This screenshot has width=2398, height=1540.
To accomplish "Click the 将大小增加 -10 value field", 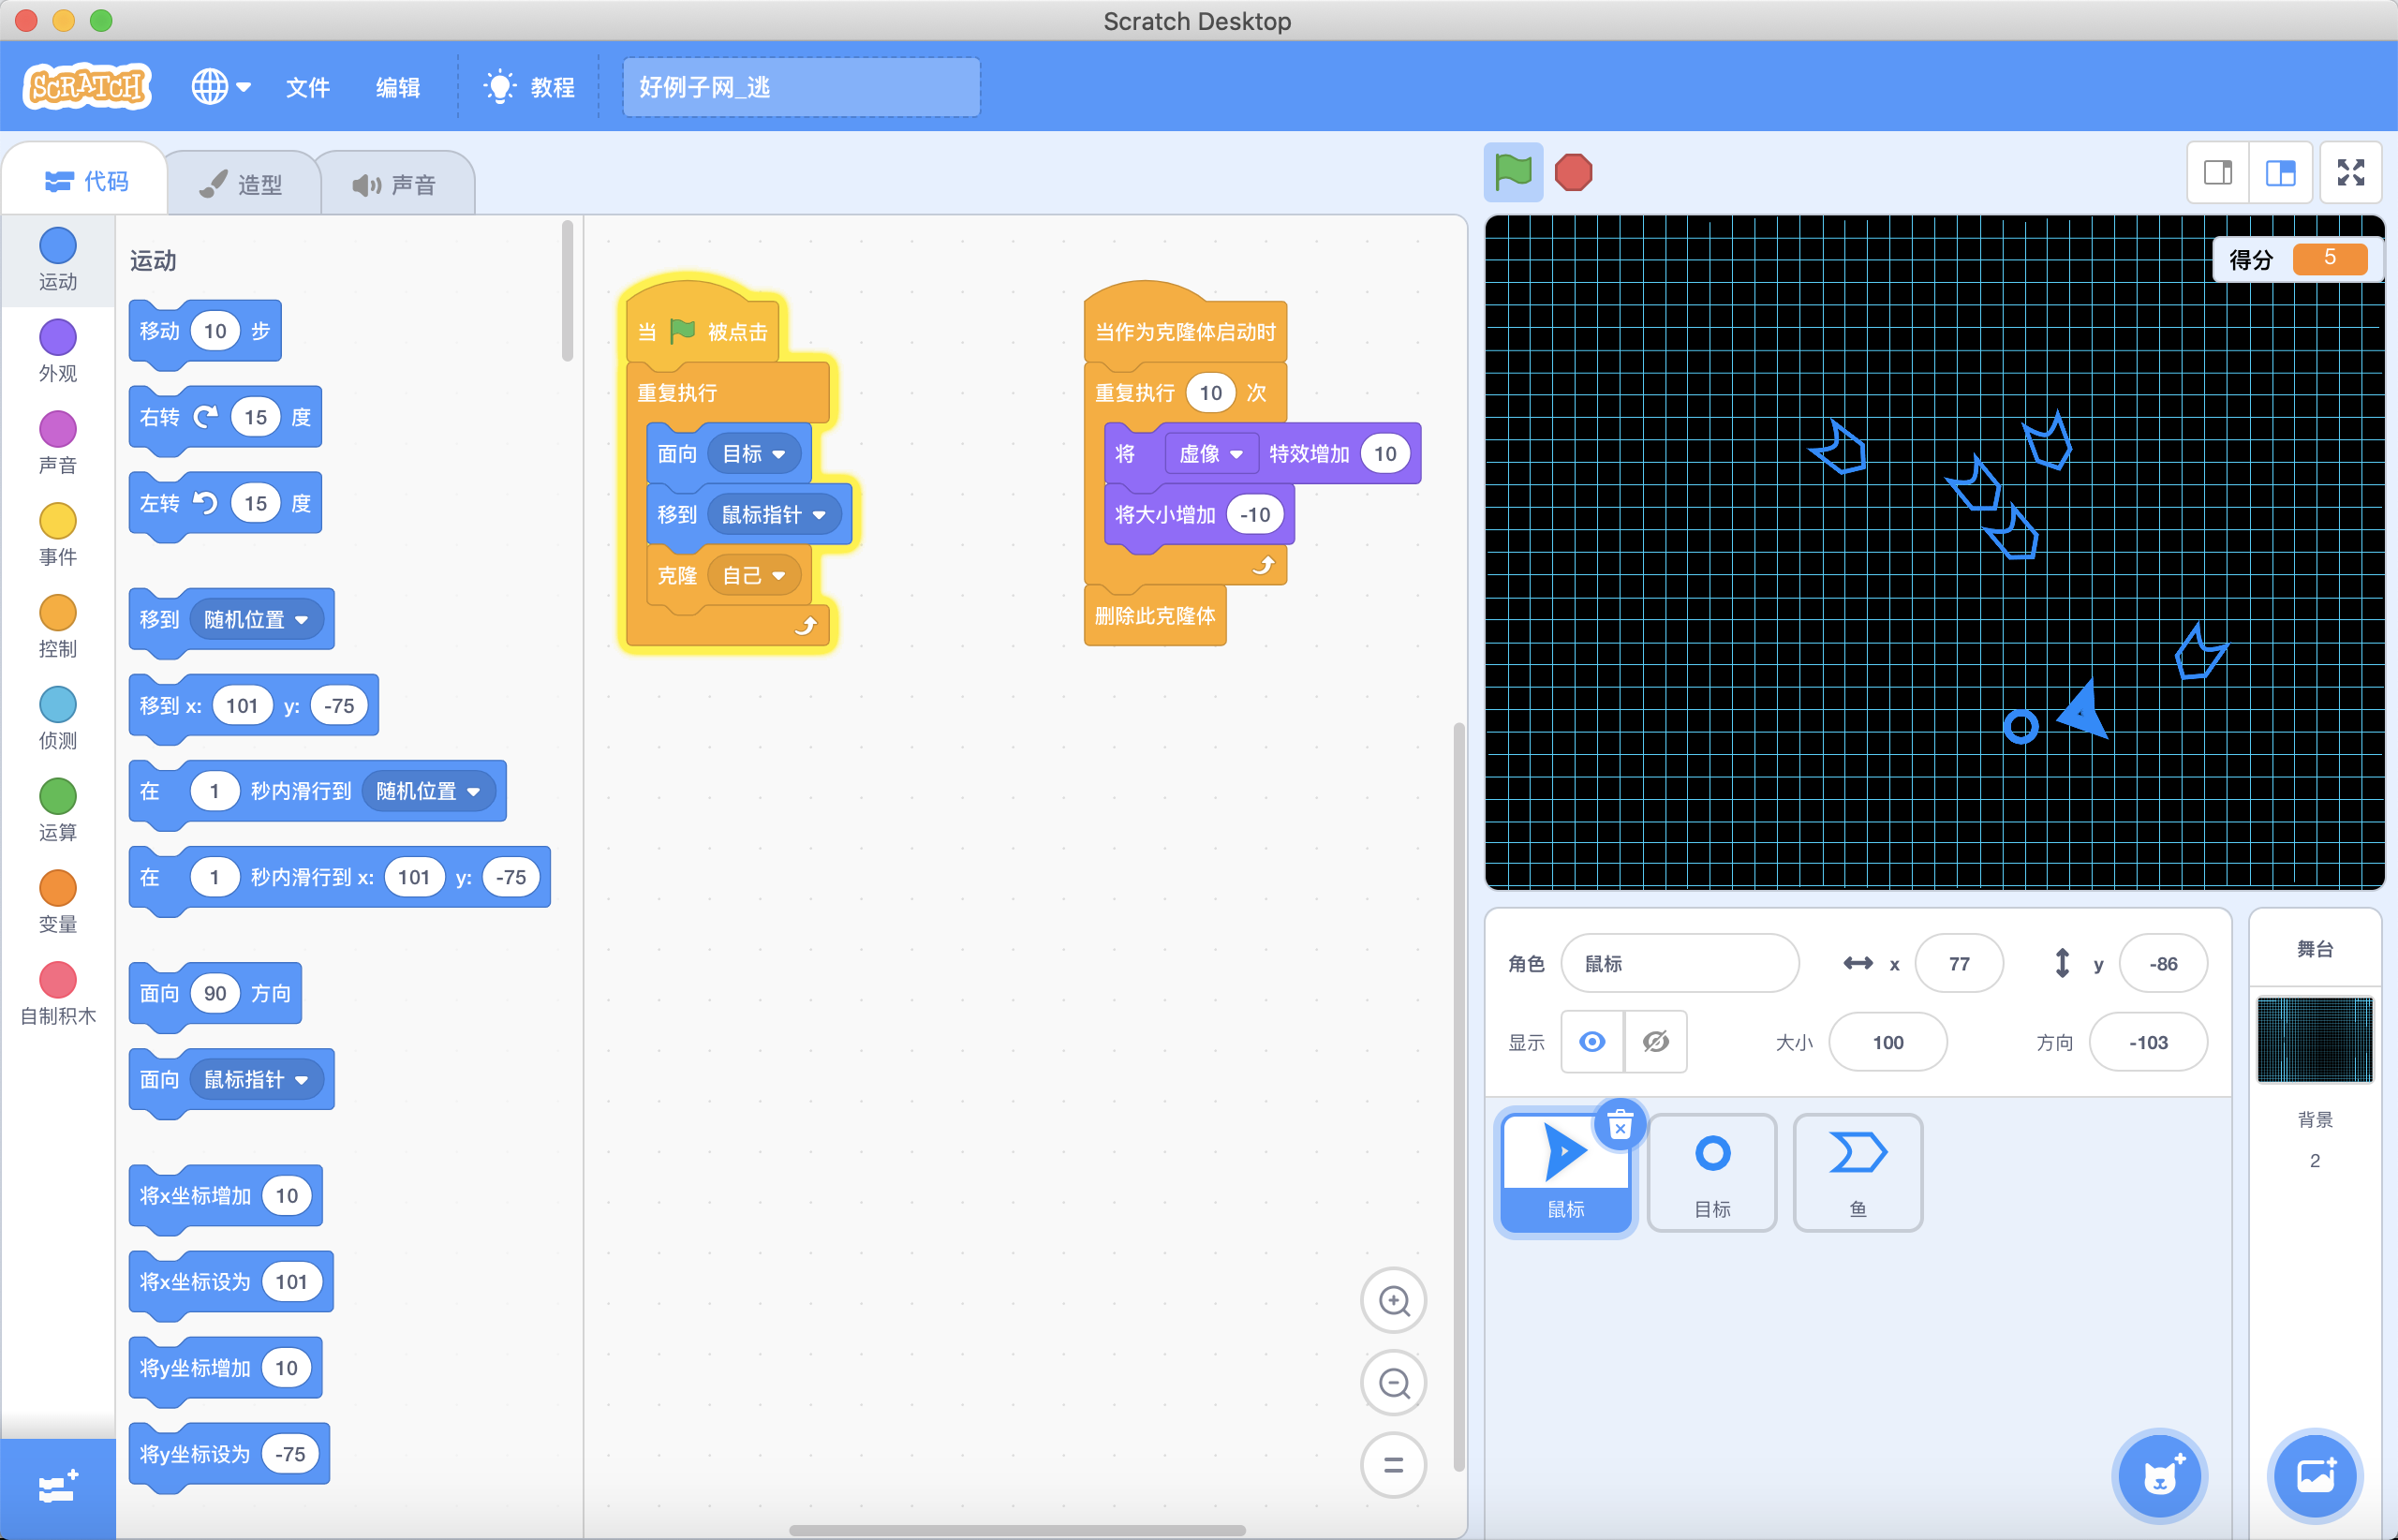I will 1255,515.
